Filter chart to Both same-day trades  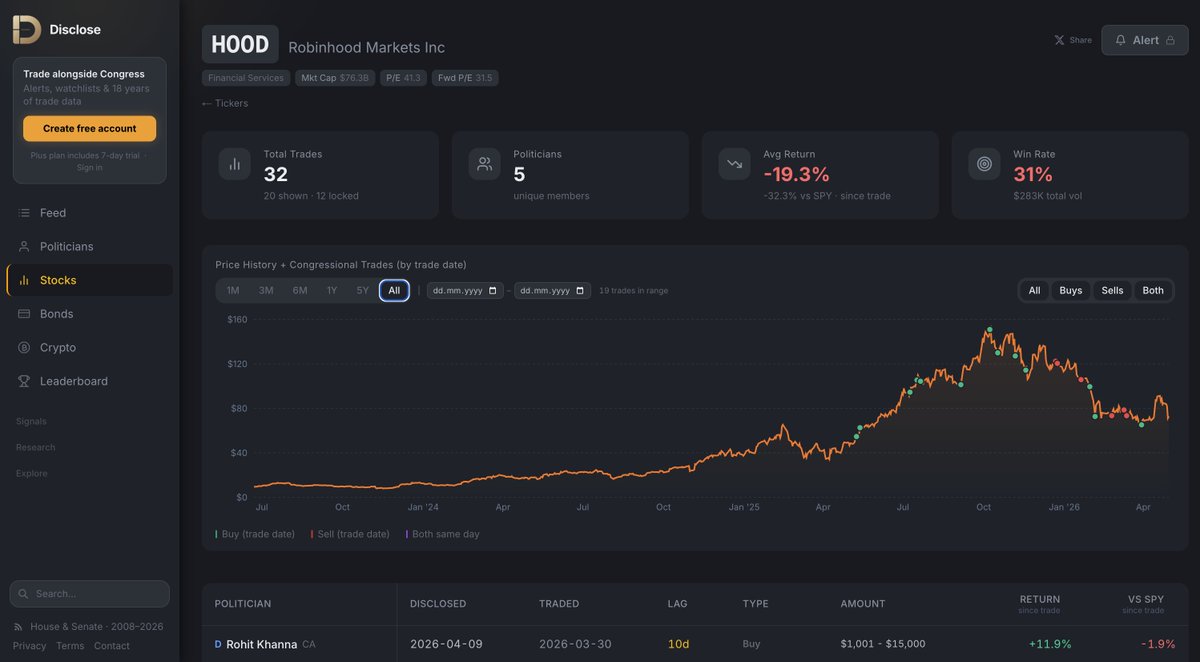point(1153,291)
